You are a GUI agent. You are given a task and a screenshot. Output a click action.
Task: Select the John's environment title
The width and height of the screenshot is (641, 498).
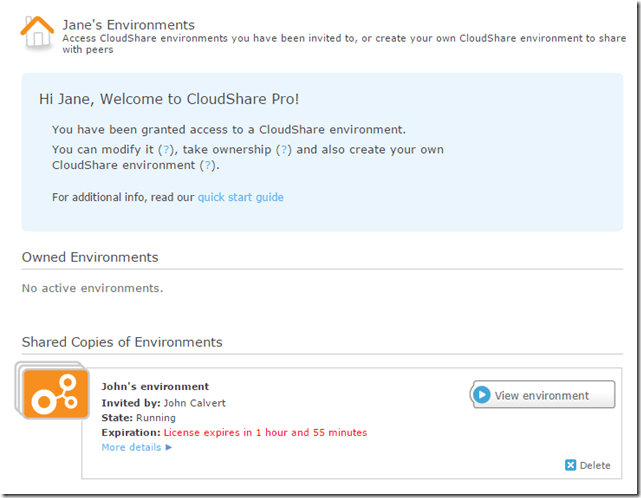[x=155, y=386]
